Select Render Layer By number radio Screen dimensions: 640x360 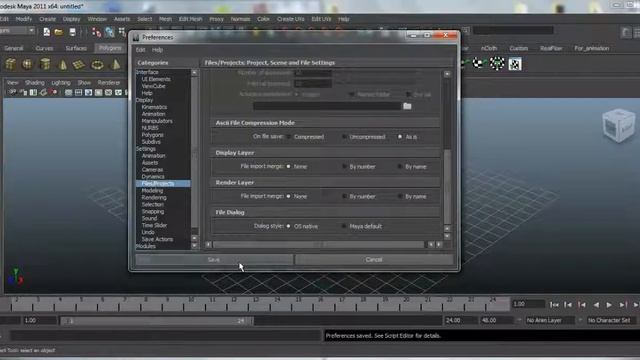[x=344, y=196]
